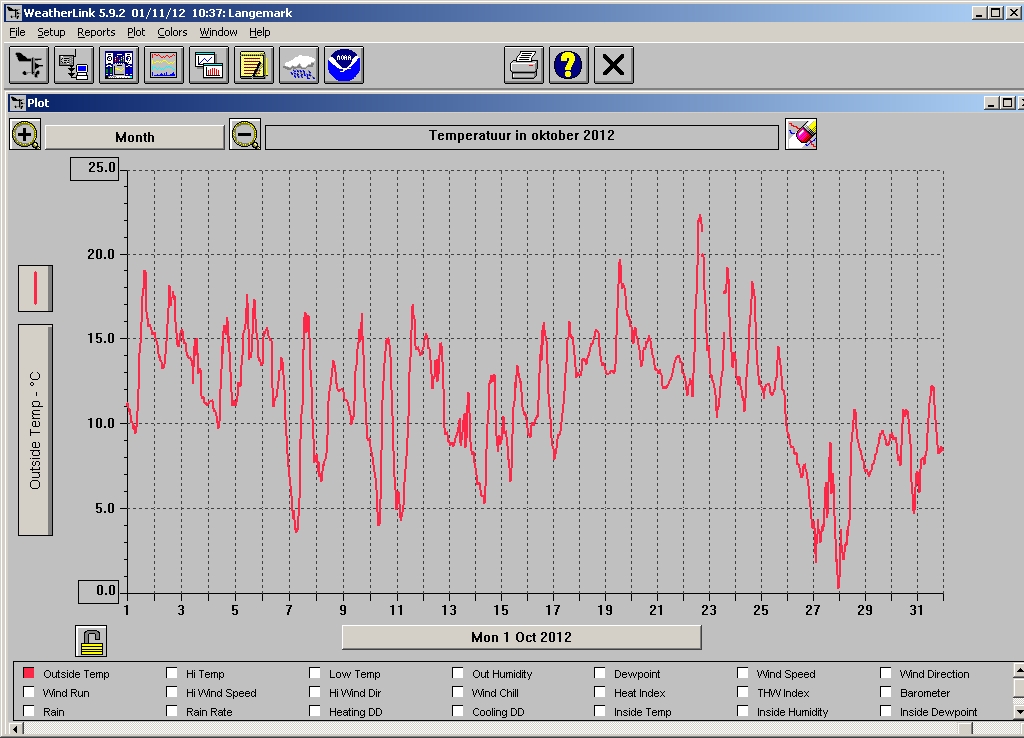Image resolution: width=1024 pixels, height=738 pixels.
Task: Maximize the Plot child window
Action: pyautogui.click(x=1008, y=103)
